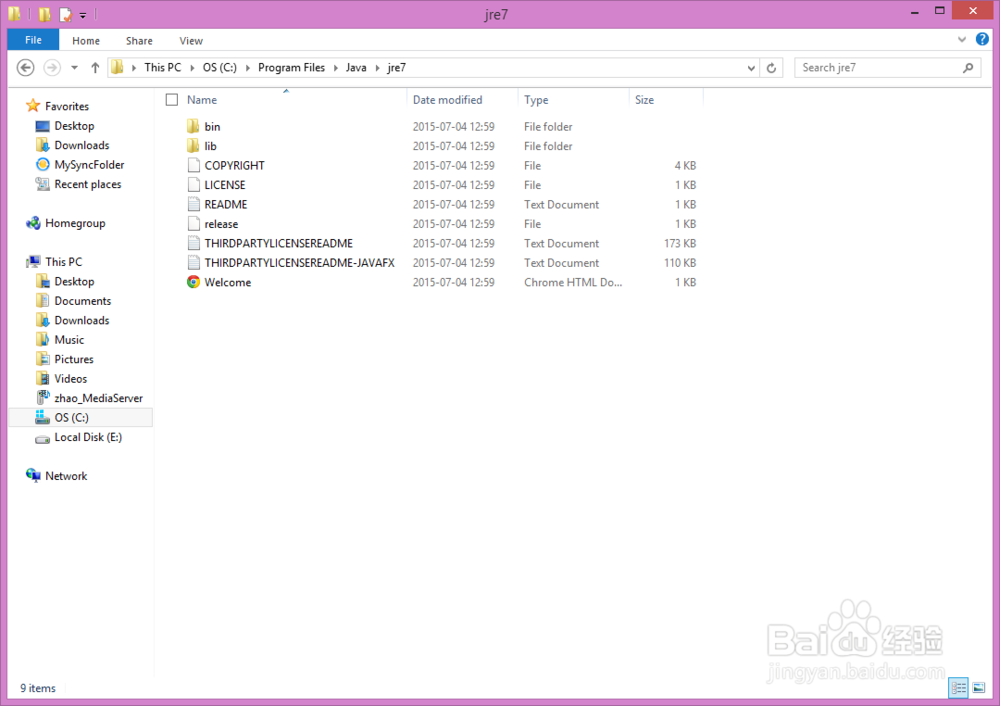Viewport: 1000px width, 706px height.
Task: Select the THIRDPARTYLICENSEREADME-JAVAFX file name
Action: pyautogui.click(x=300, y=263)
